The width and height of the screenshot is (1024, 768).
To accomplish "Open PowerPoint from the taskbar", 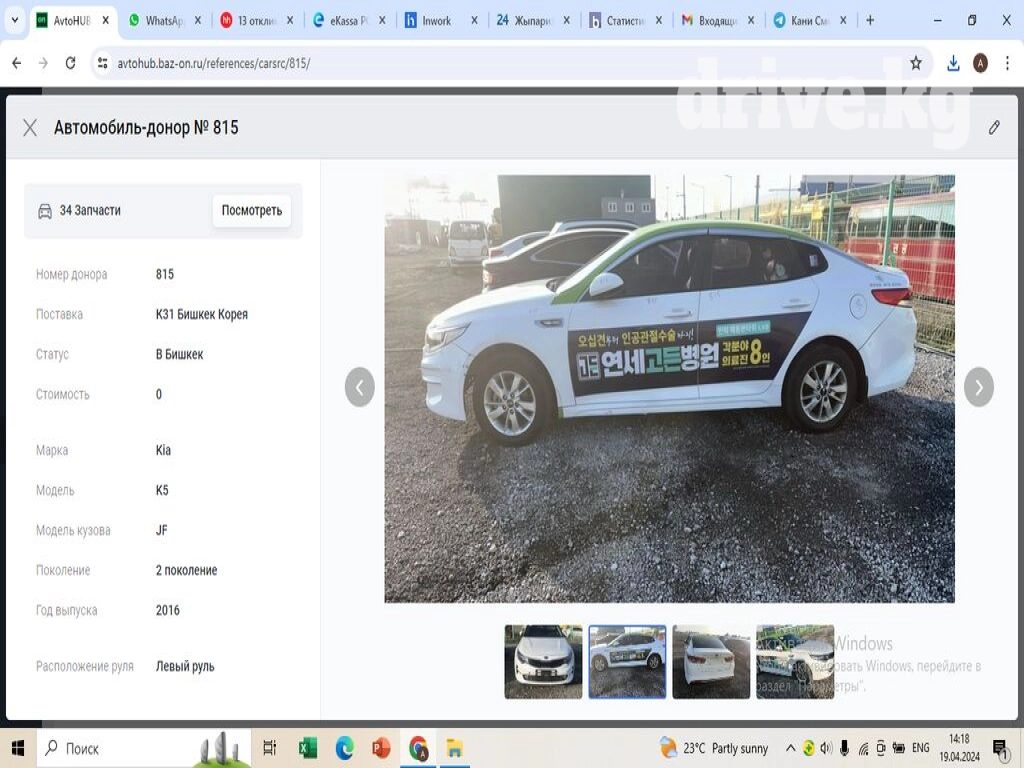I will click(x=381, y=748).
